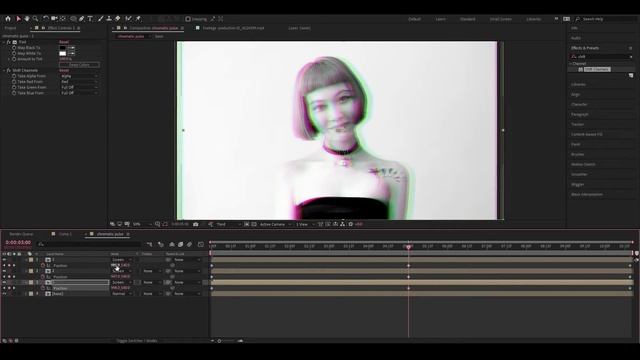
Task: Toggle visibility eye for layer 2
Action: [4, 271]
